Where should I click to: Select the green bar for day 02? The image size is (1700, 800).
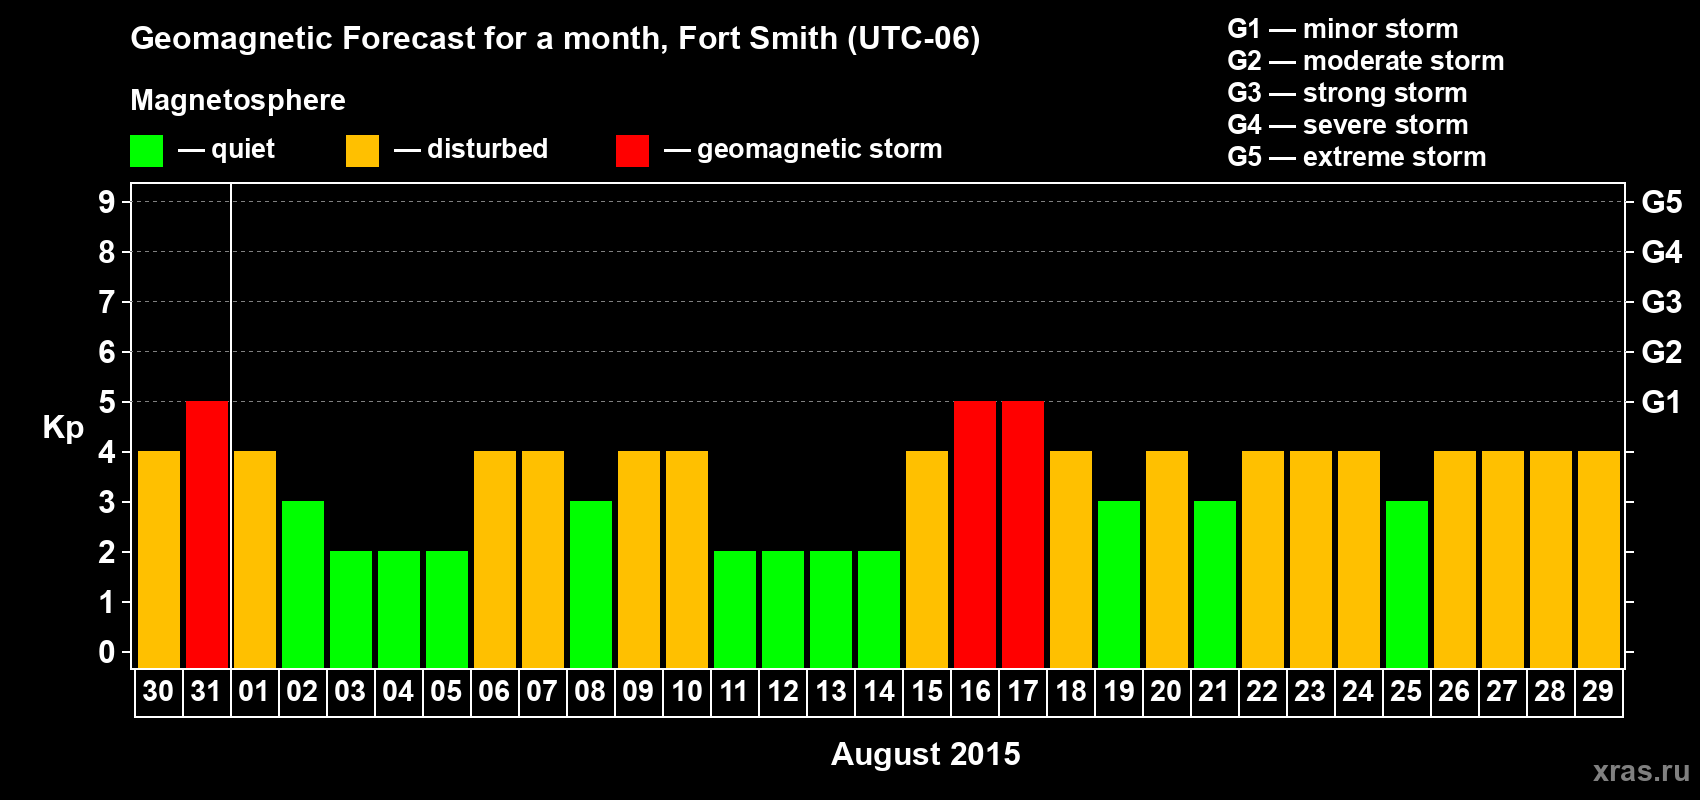303,585
